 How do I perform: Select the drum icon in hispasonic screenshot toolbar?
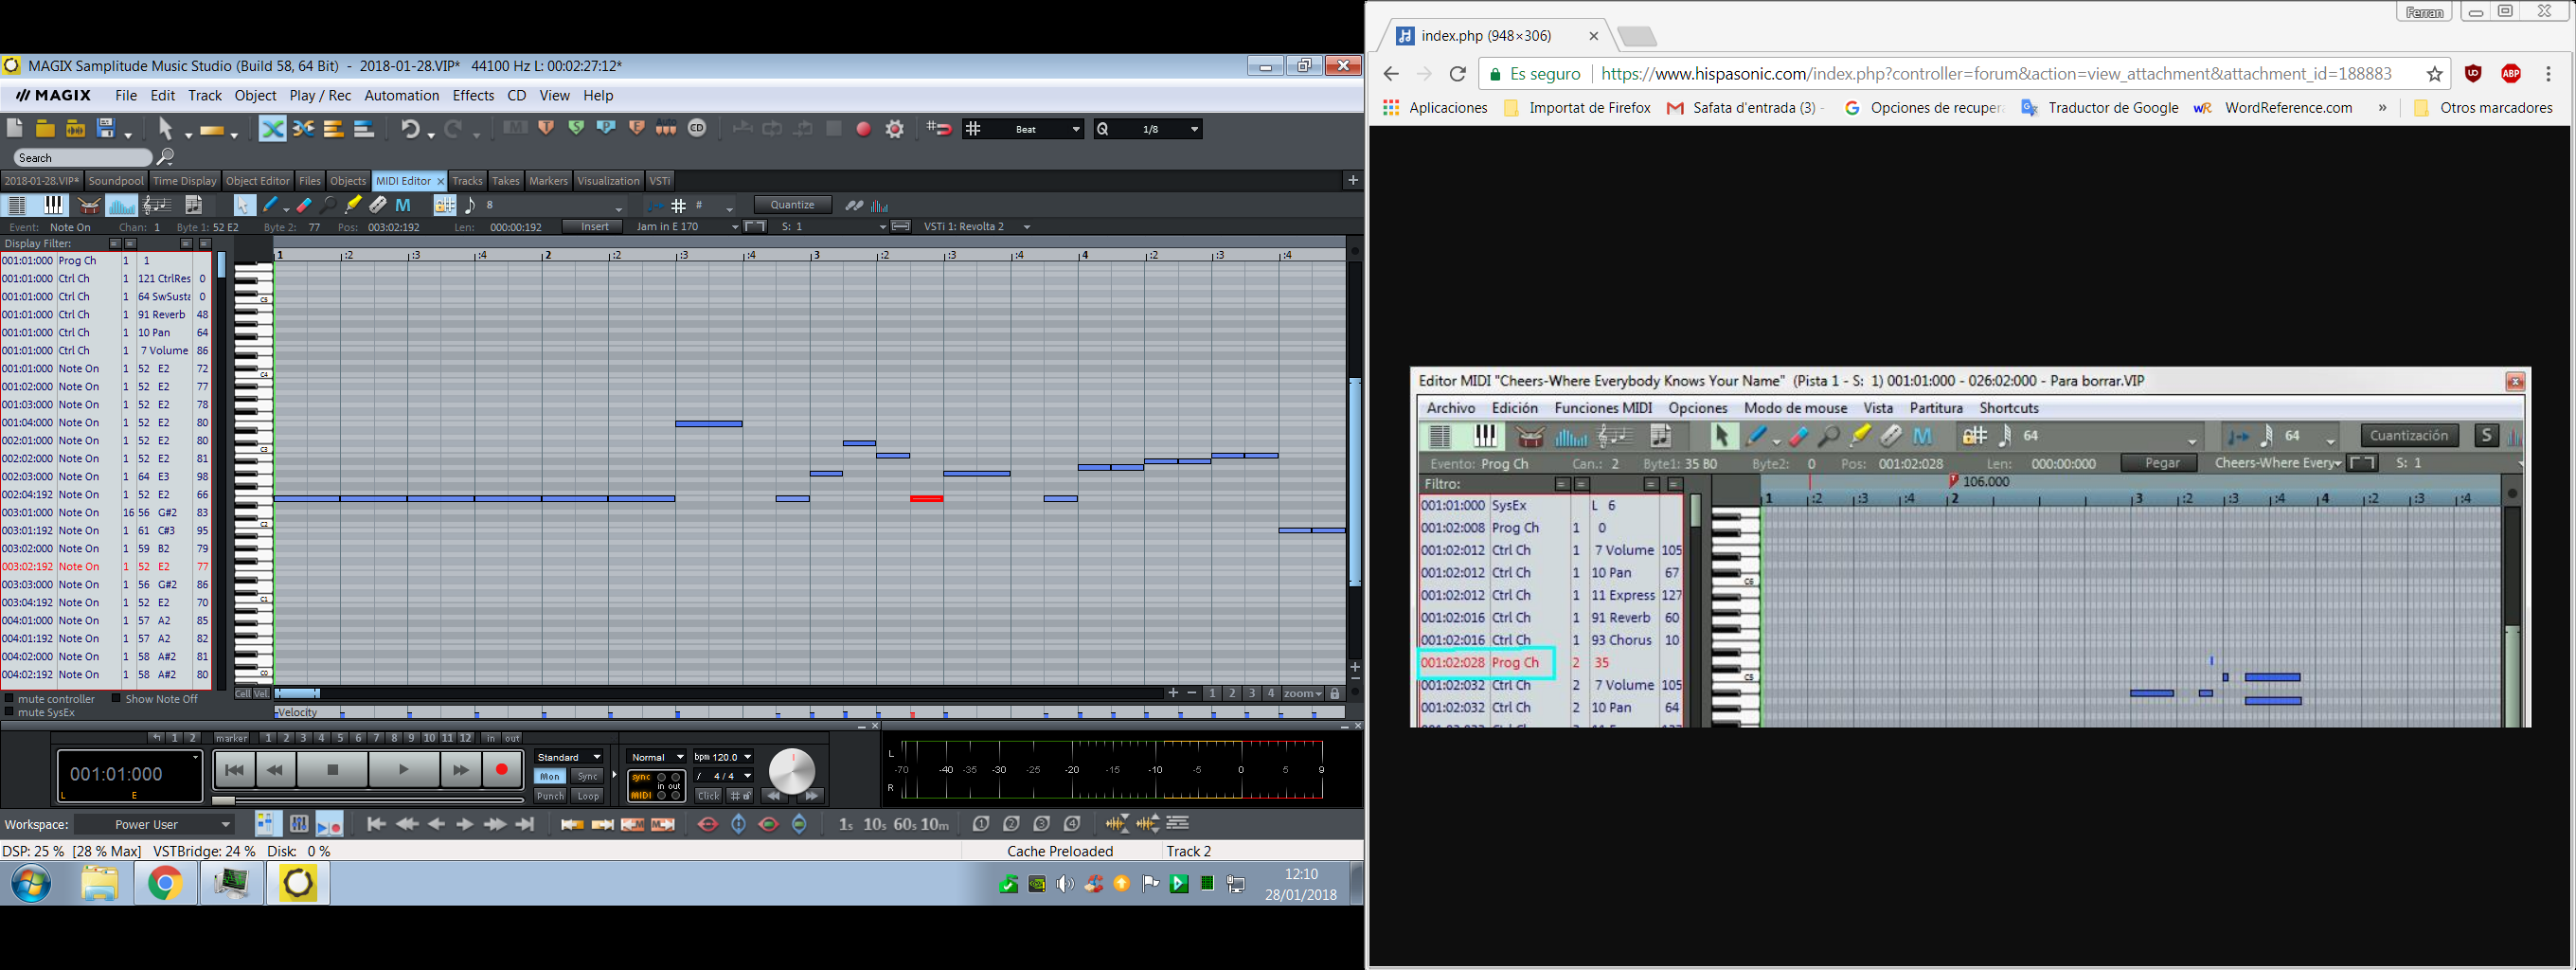point(1530,437)
